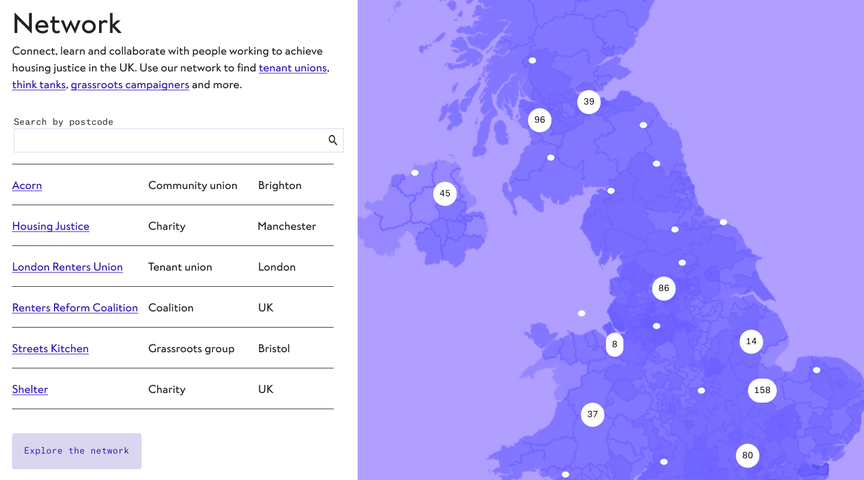
Task: Click the postcode search field
Action: pyautogui.click(x=170, y=140)
